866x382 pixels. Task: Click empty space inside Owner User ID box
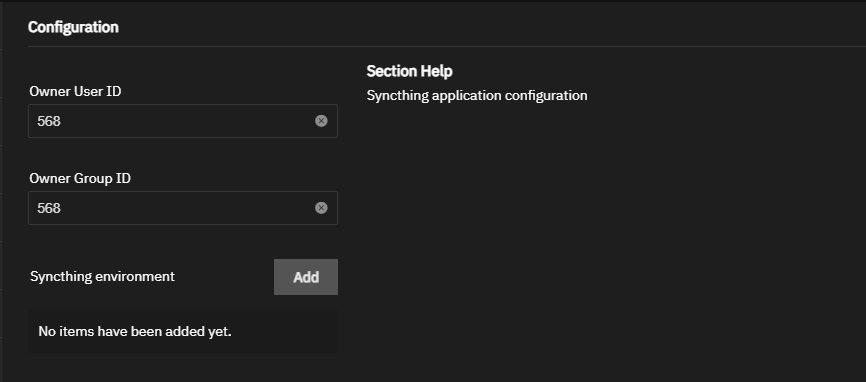tap(188, 121)
